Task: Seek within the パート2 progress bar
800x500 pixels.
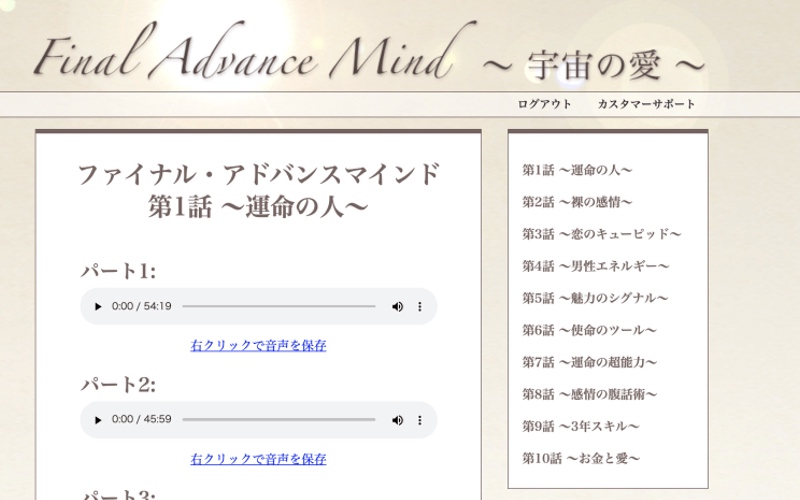Action: (279, 420)
